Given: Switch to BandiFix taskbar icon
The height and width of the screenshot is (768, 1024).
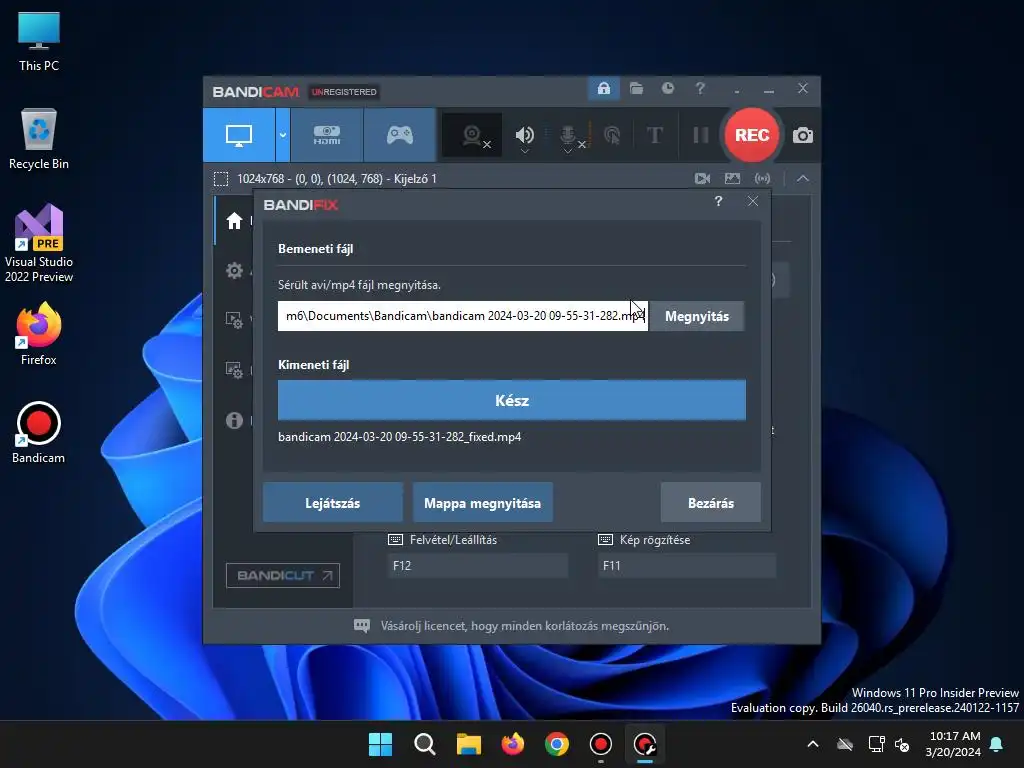Looking at the screenshot, I should coord(645,744).
